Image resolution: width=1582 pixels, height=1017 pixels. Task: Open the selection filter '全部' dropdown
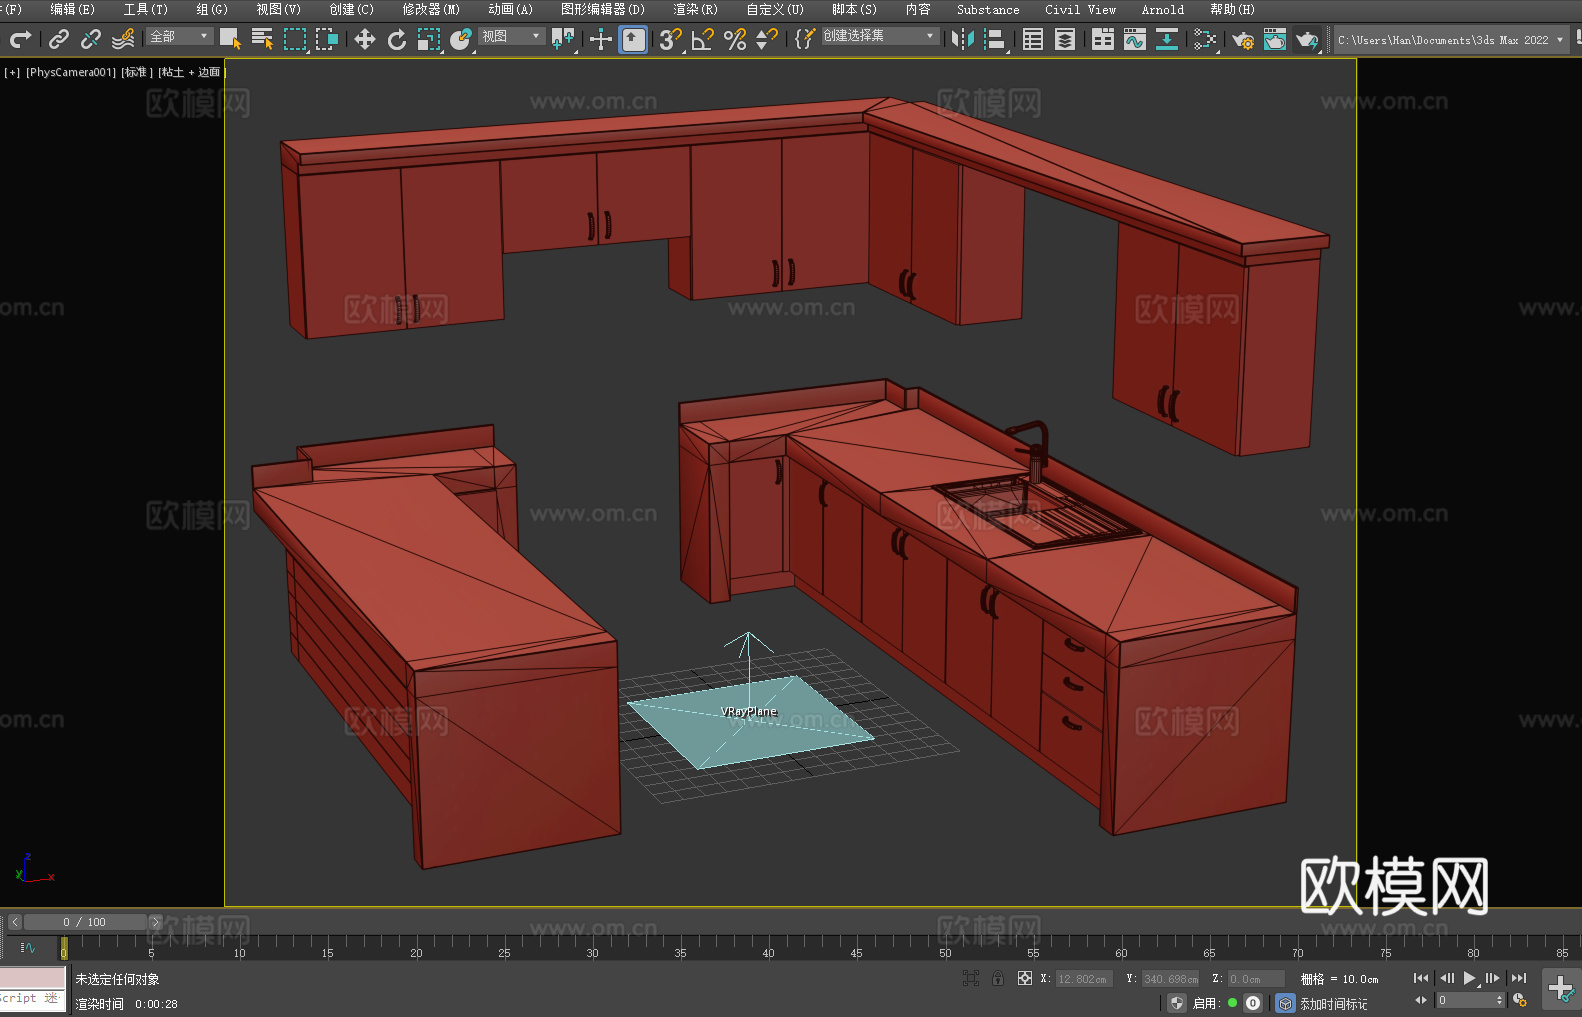click(x=179, y=36)
